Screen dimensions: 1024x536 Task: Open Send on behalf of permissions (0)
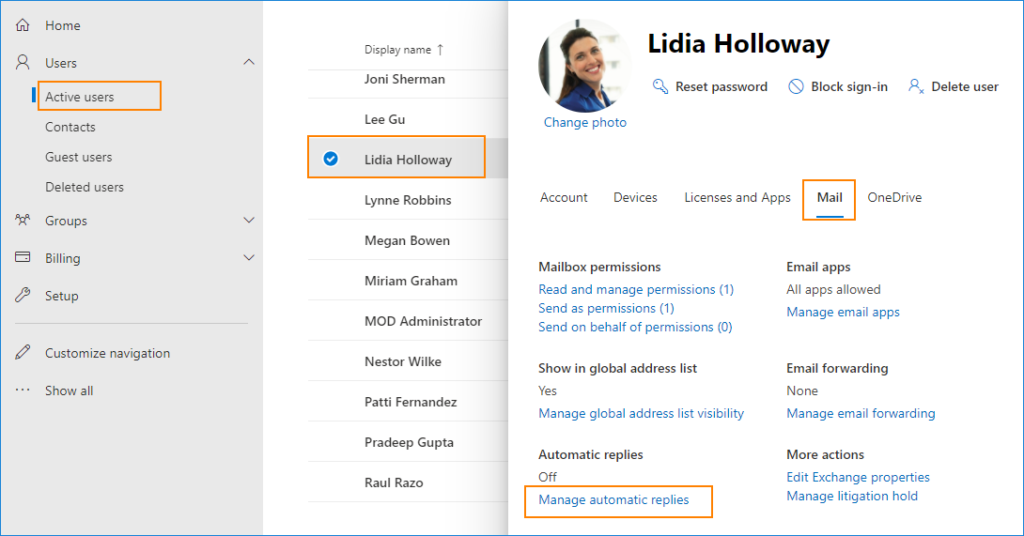click(x=635, y=327)
